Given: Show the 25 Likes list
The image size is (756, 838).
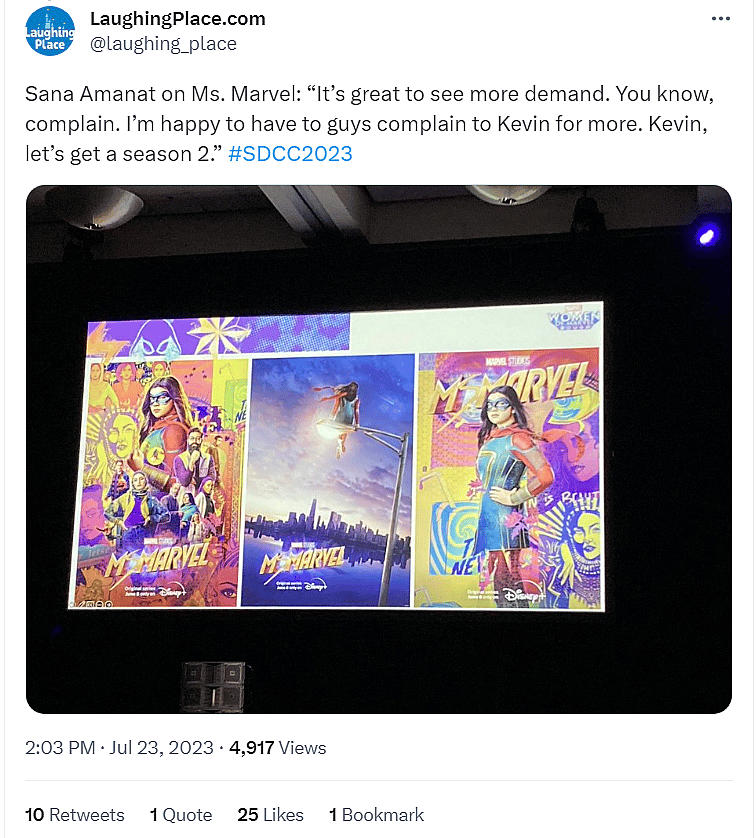Looking at the screenshot, I should [270, 814].
